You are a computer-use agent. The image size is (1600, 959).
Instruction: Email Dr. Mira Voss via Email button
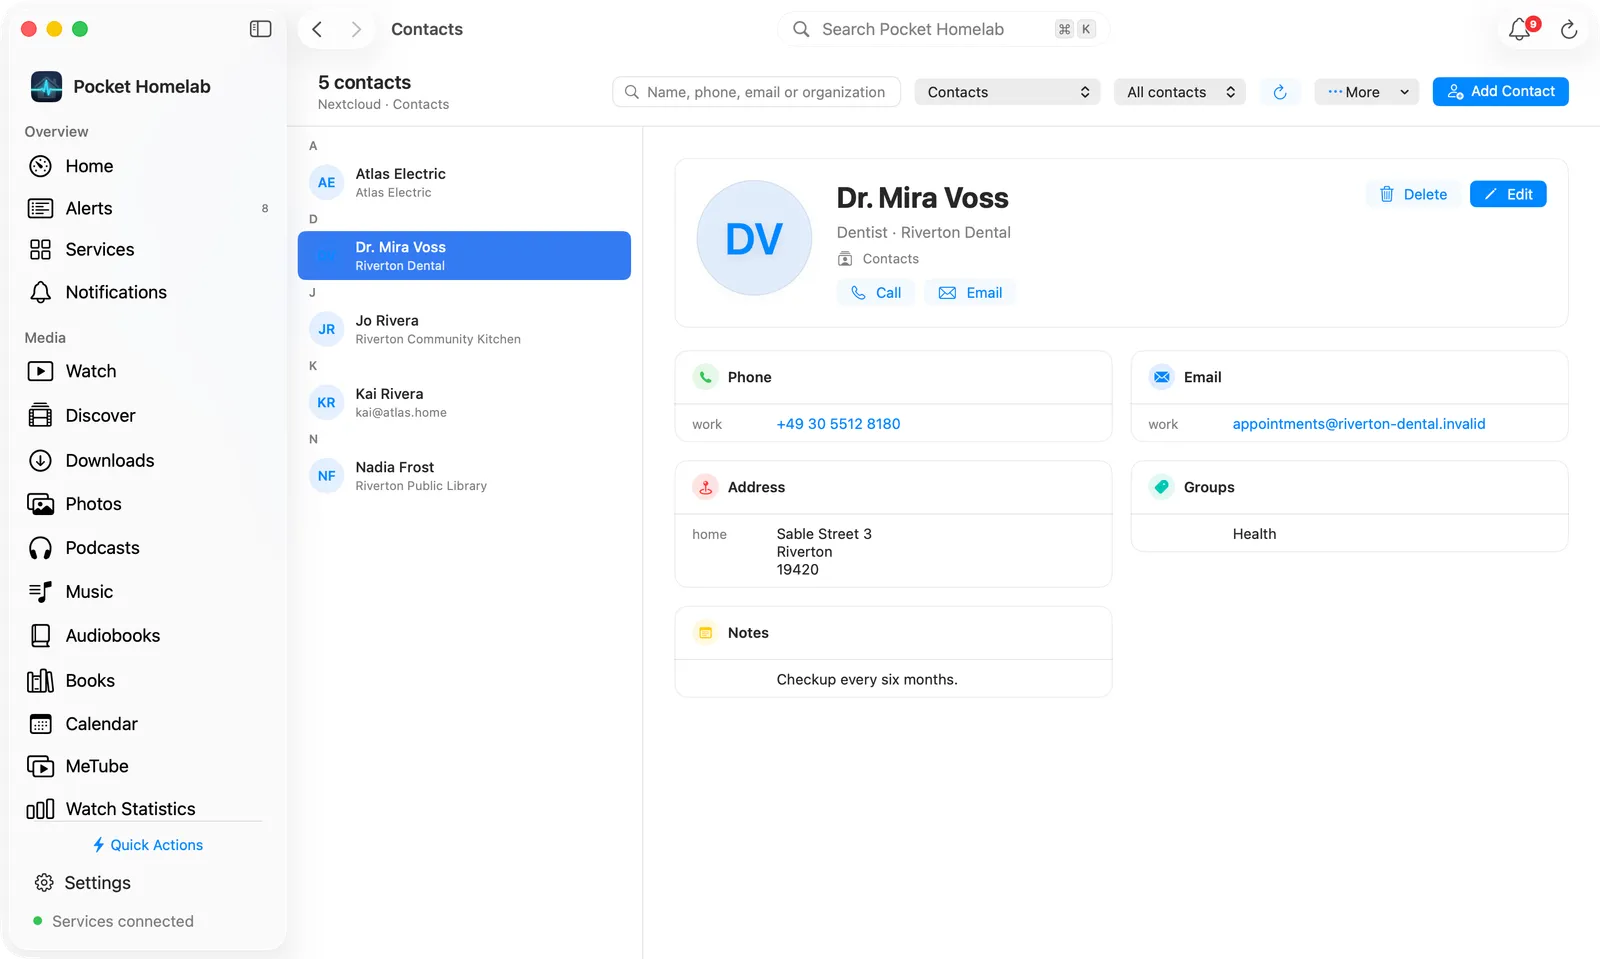point(970,293)
